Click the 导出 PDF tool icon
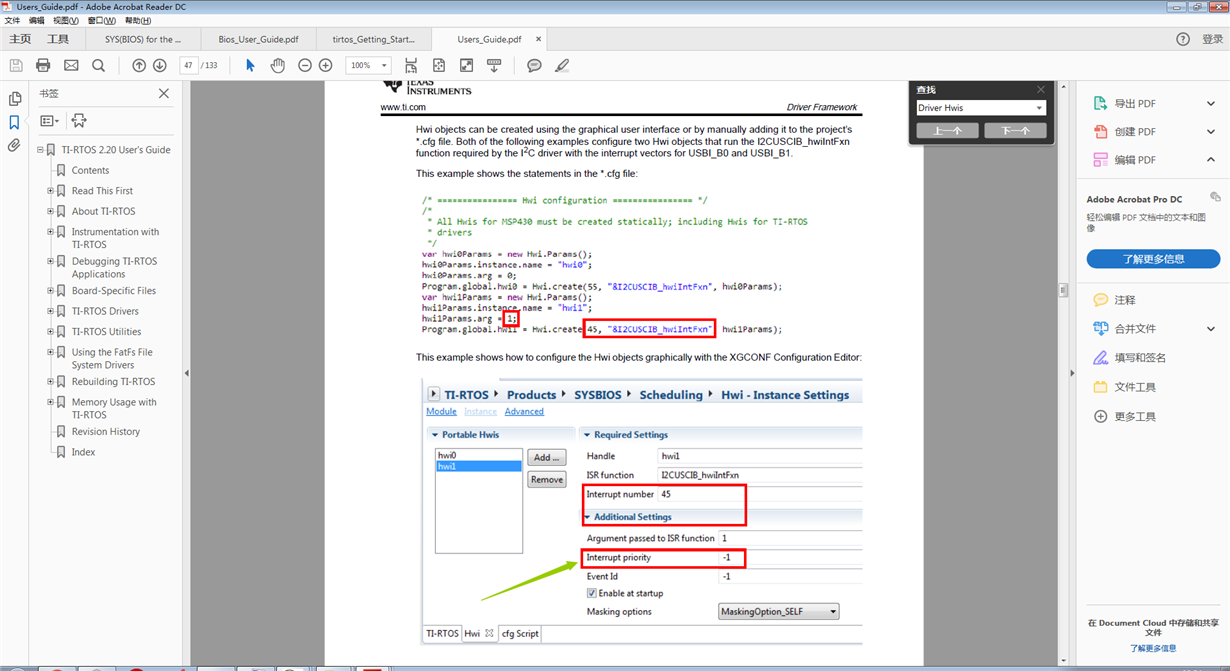1230x671 pixels. click(x=1100, y=103)
